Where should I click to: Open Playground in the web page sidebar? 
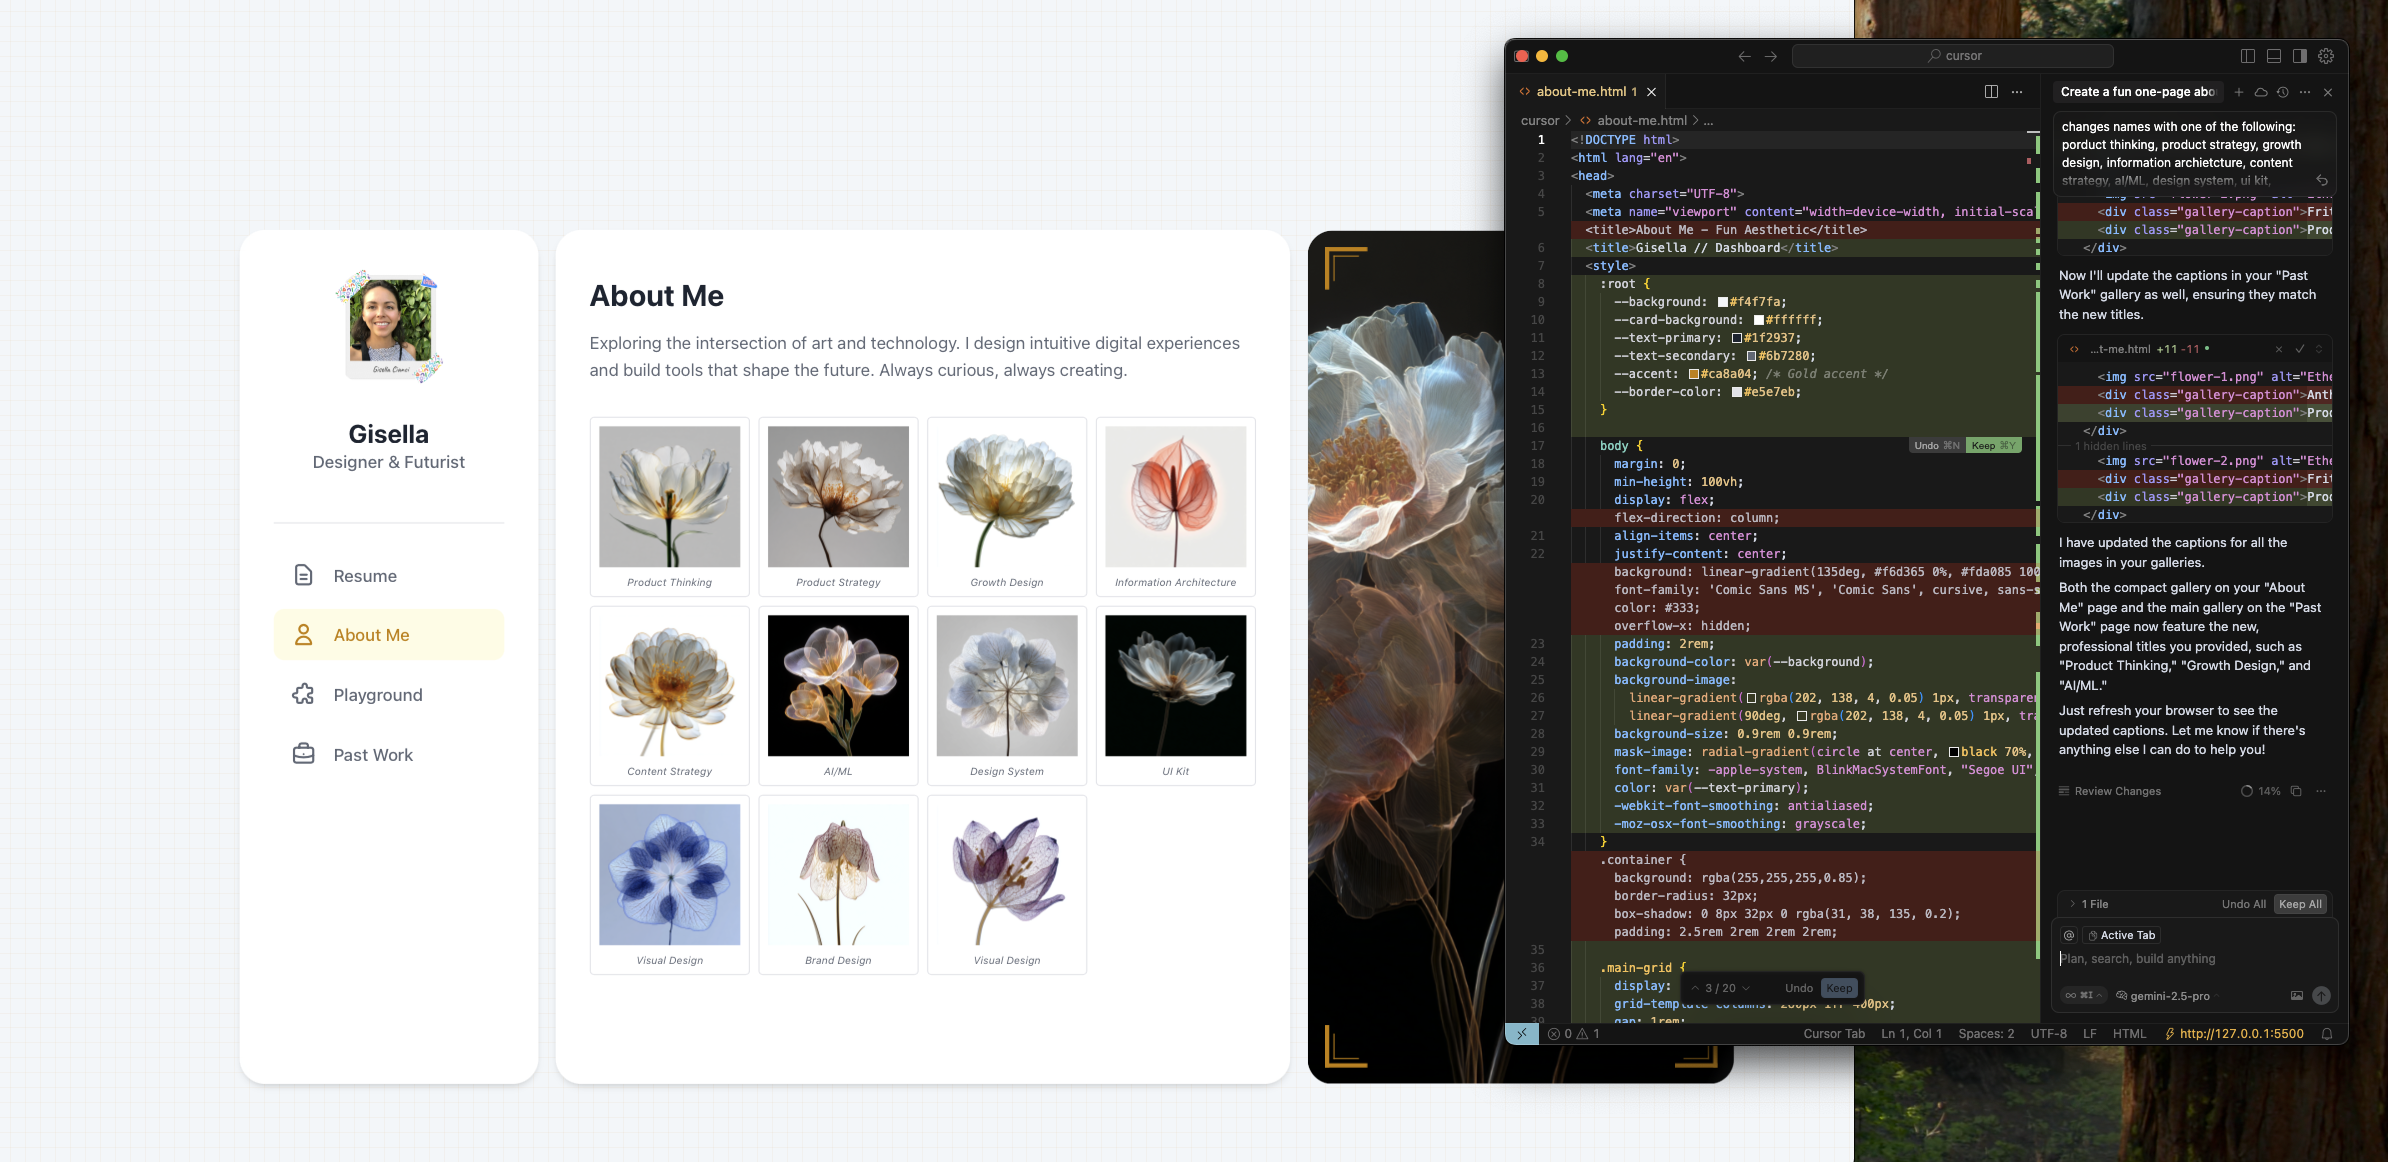pos(388,695)
